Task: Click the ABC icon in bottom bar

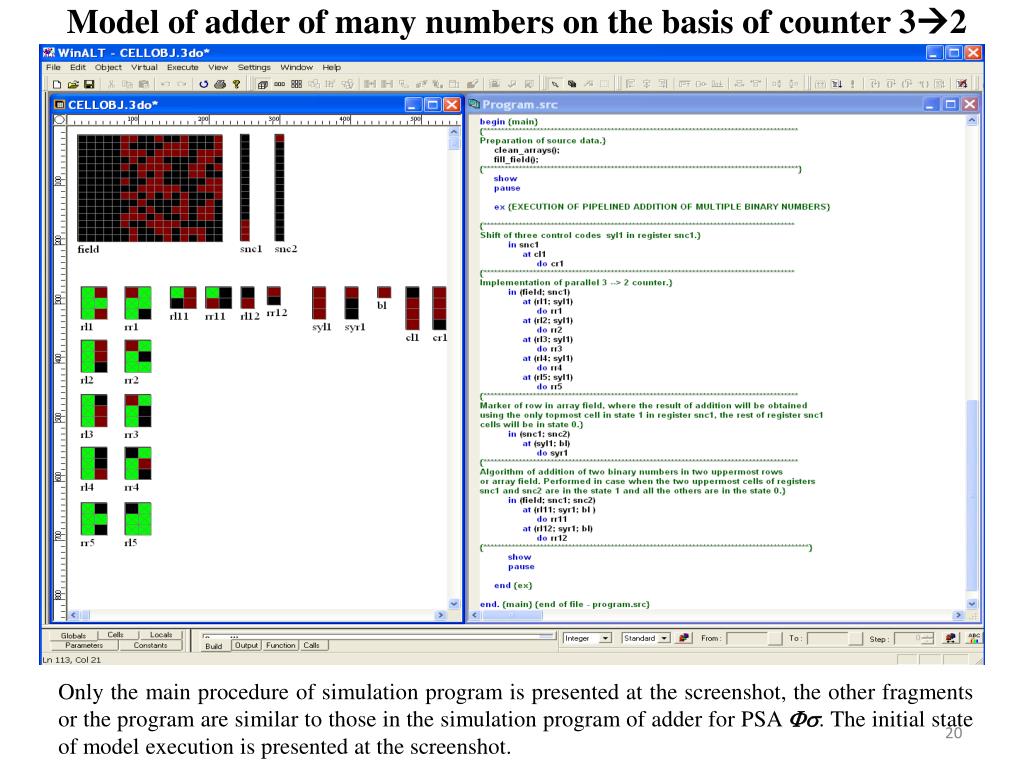Action: point(974,638)
